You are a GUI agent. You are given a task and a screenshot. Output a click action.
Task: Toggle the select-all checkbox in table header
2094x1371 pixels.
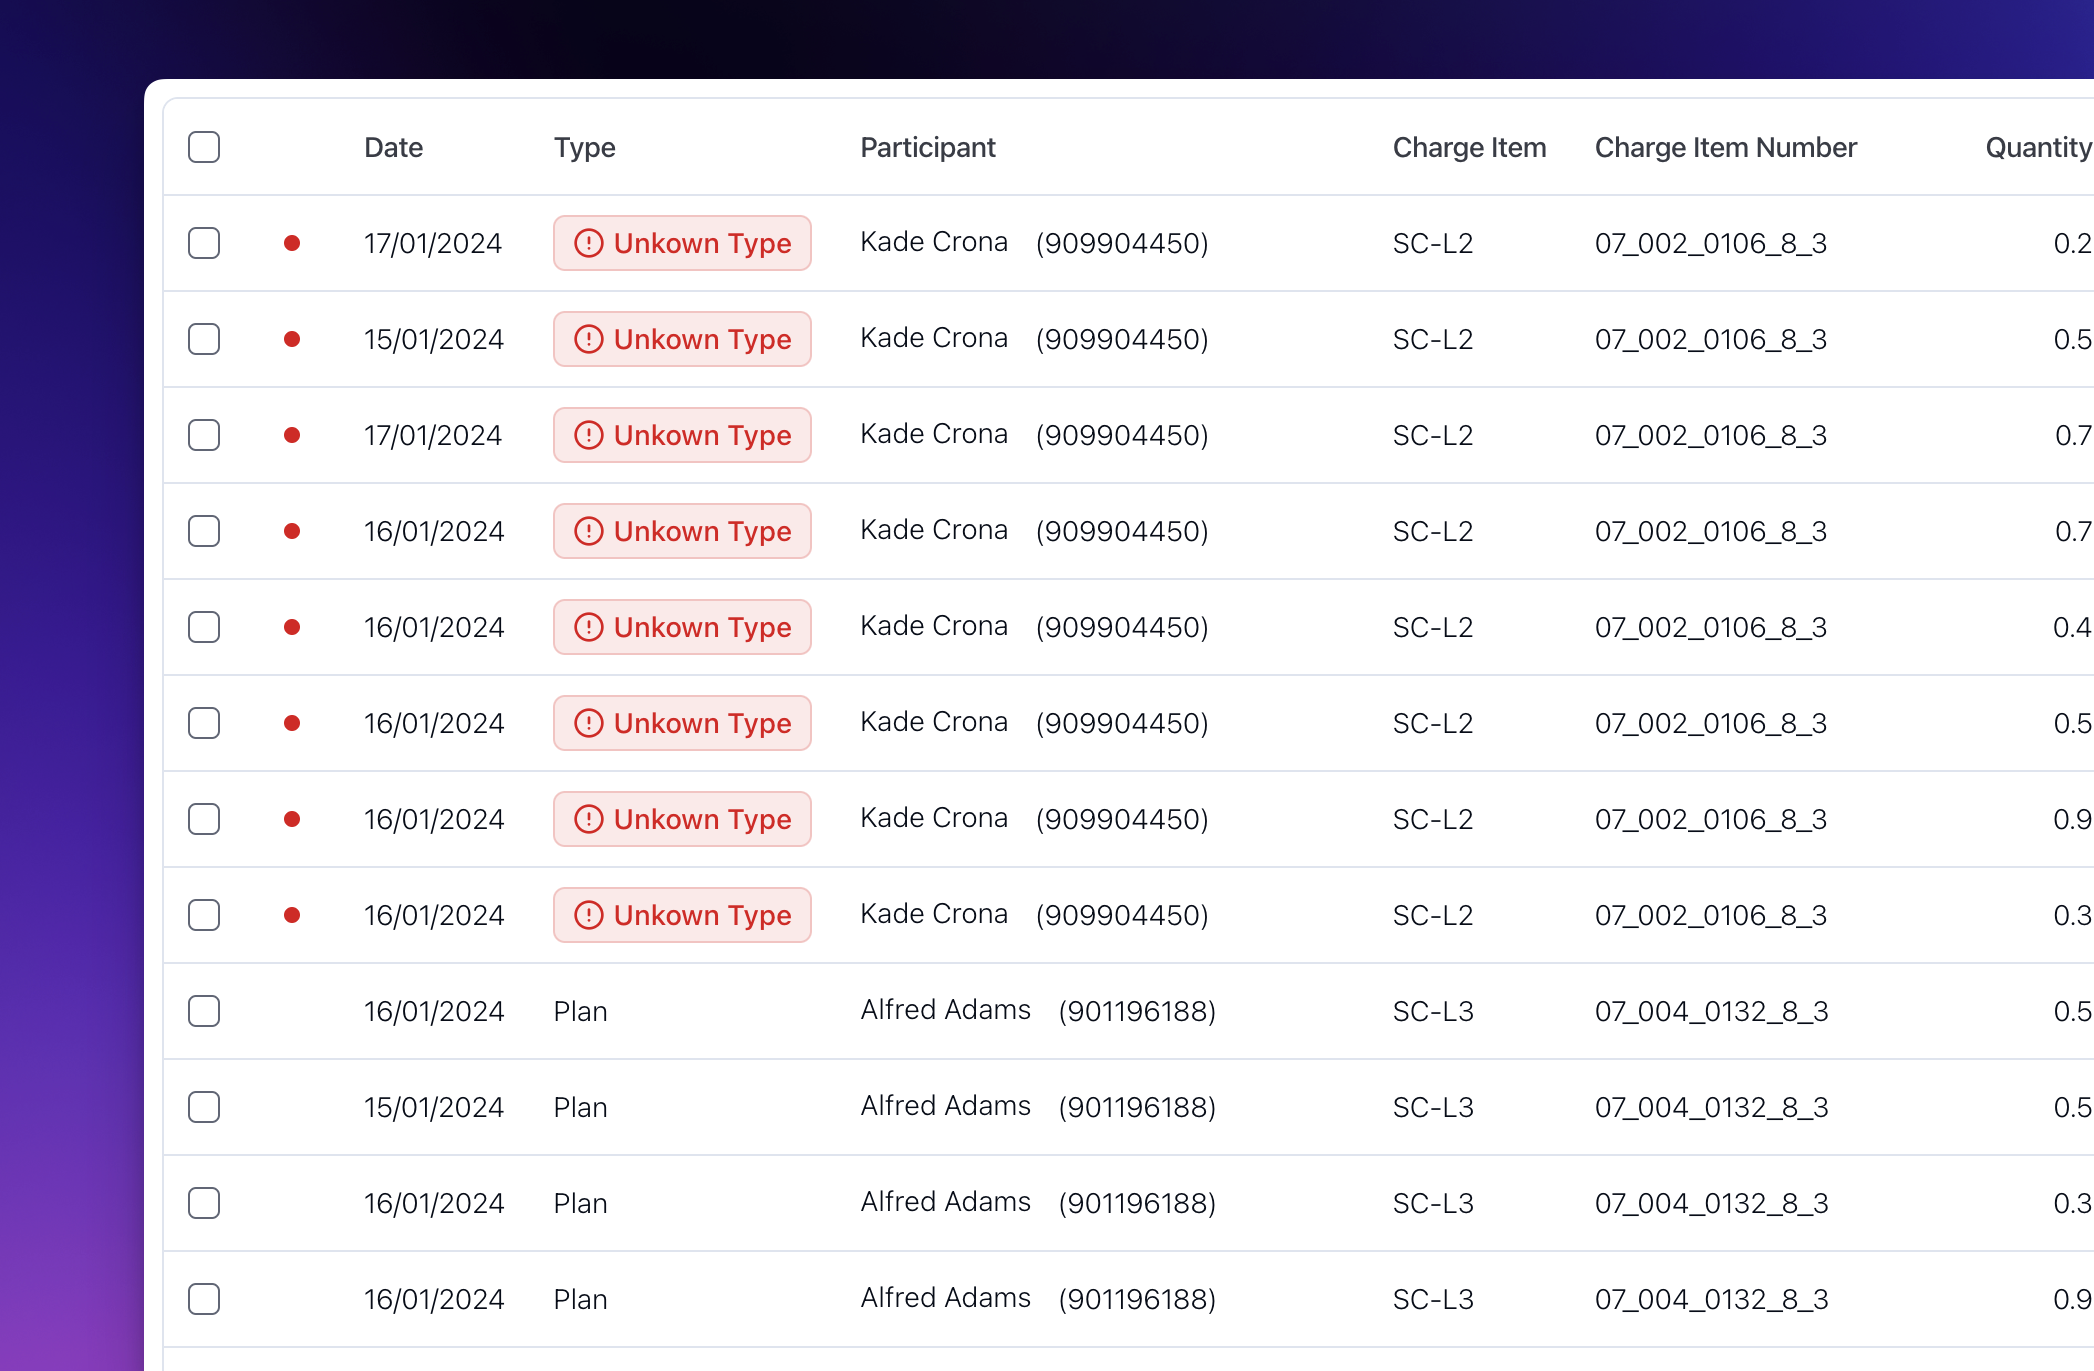pos(204,147)
